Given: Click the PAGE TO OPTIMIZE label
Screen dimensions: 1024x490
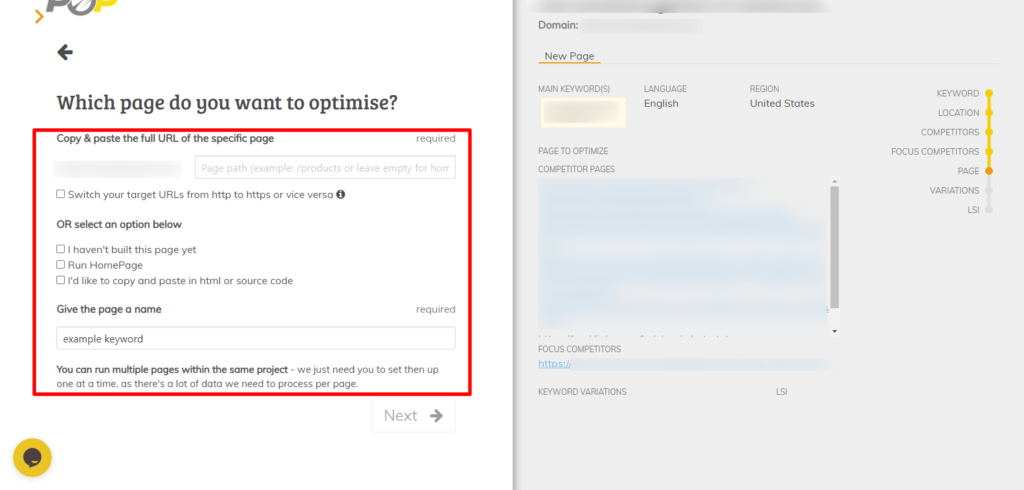Looking at the screenshot, I should 573,151.
